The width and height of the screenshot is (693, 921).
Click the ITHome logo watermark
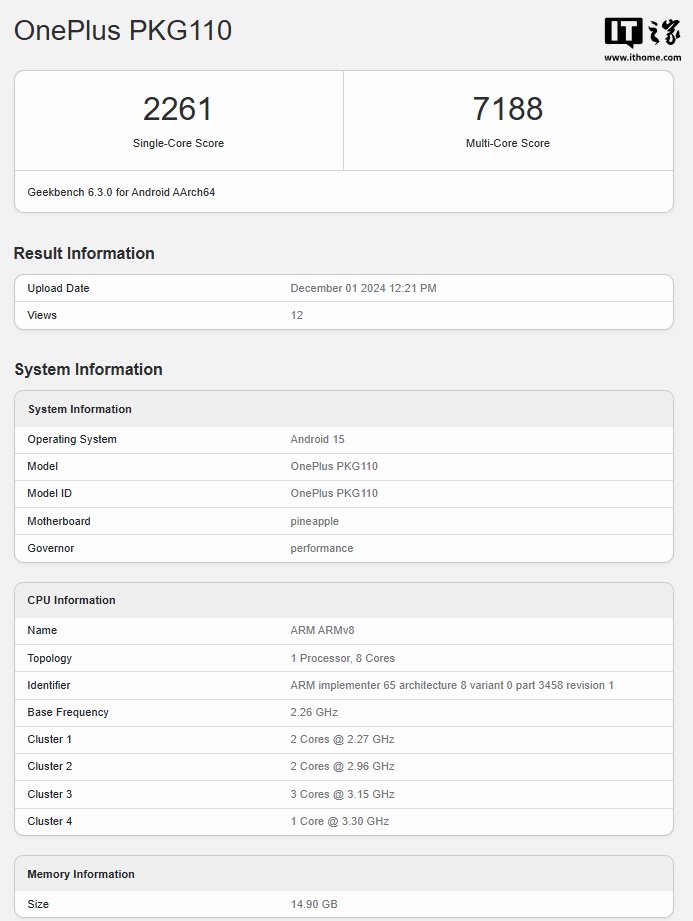pos(642,33)
